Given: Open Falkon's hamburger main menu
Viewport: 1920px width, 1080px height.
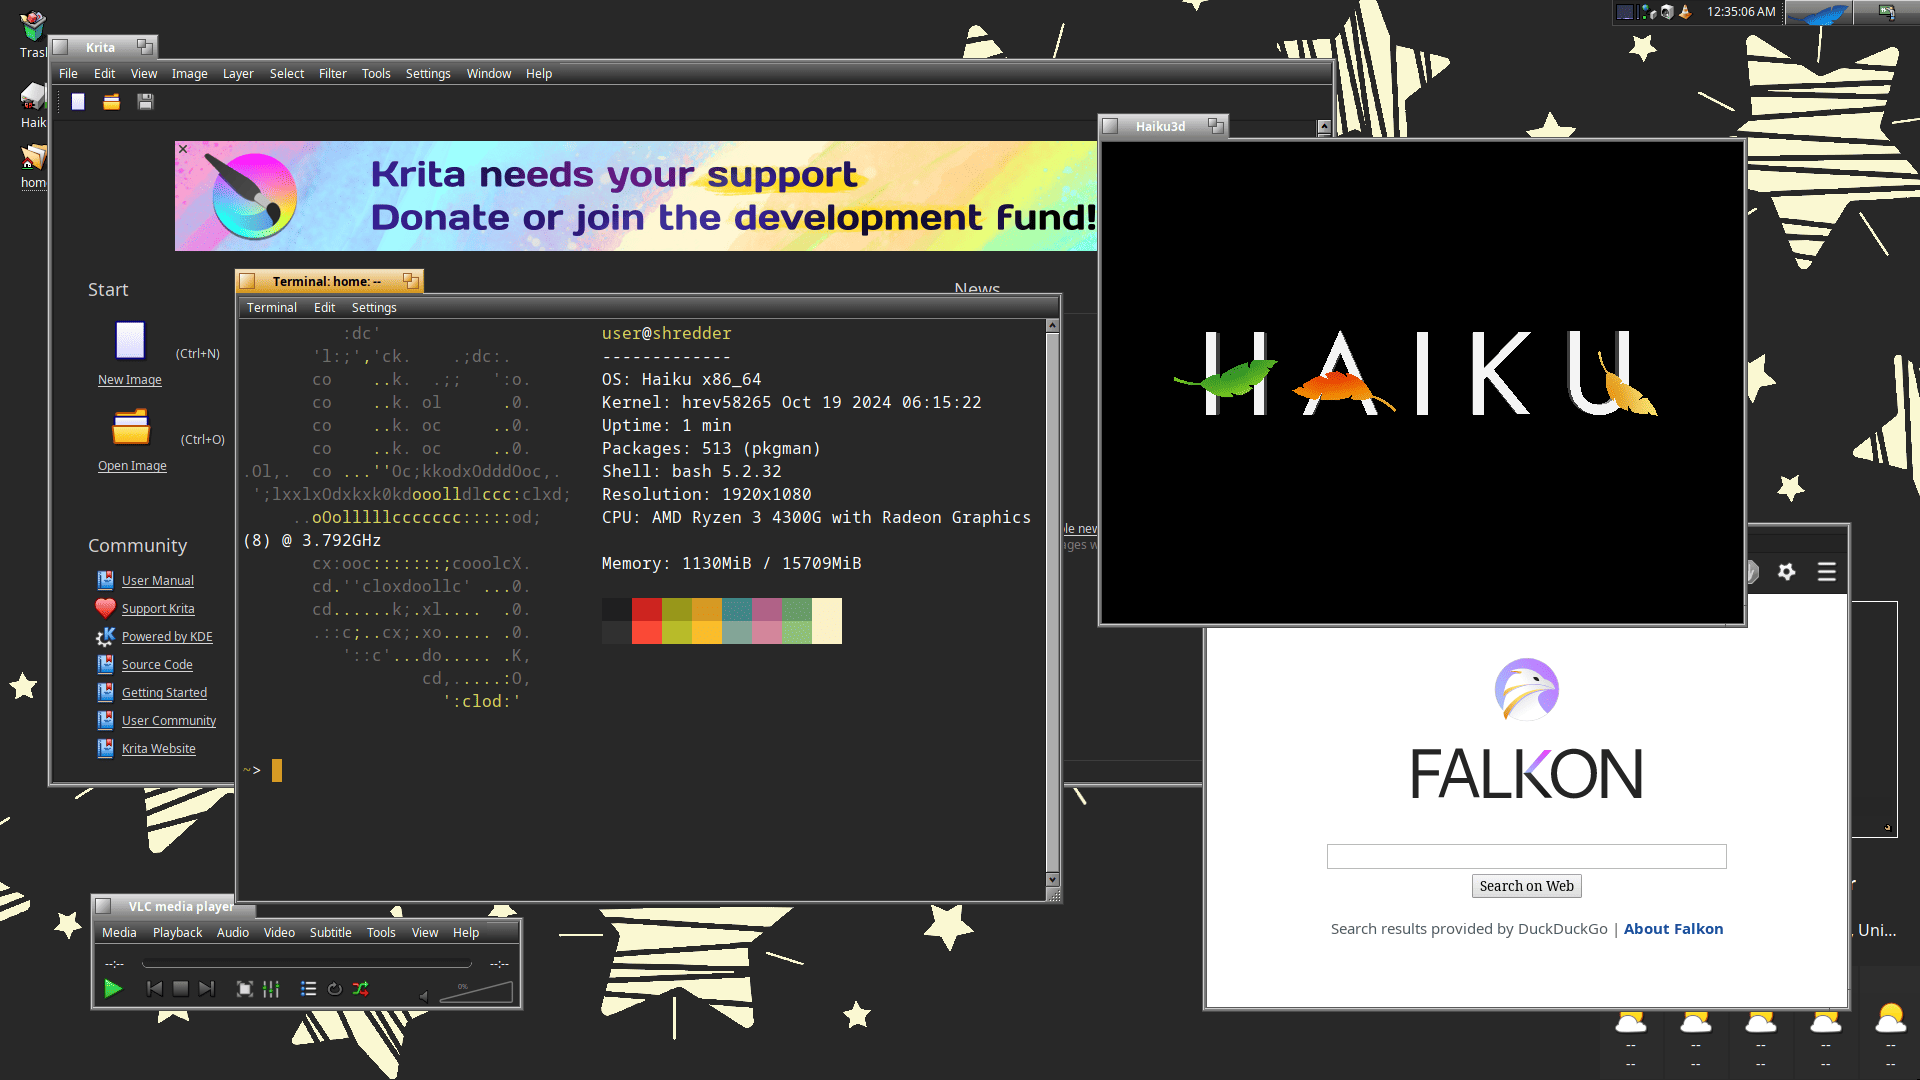Looking at the screenshot, I should click(1826, 572).
